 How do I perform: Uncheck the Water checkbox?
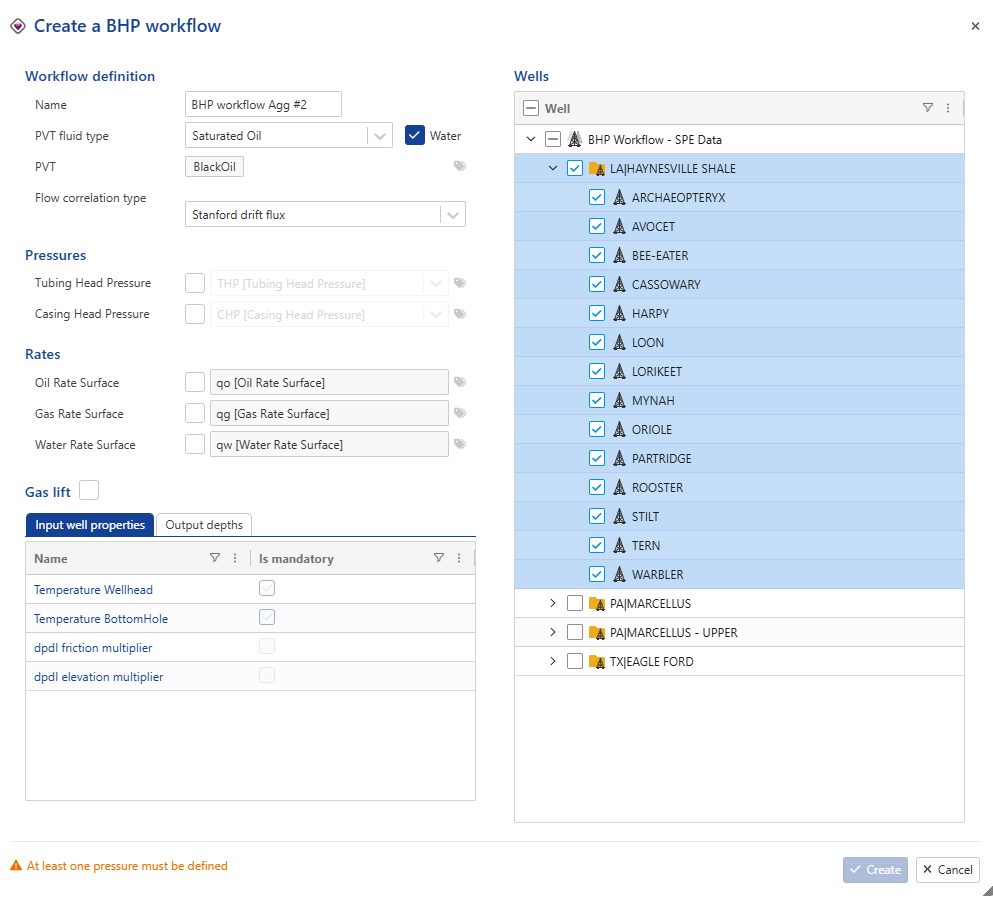point(415,135)
